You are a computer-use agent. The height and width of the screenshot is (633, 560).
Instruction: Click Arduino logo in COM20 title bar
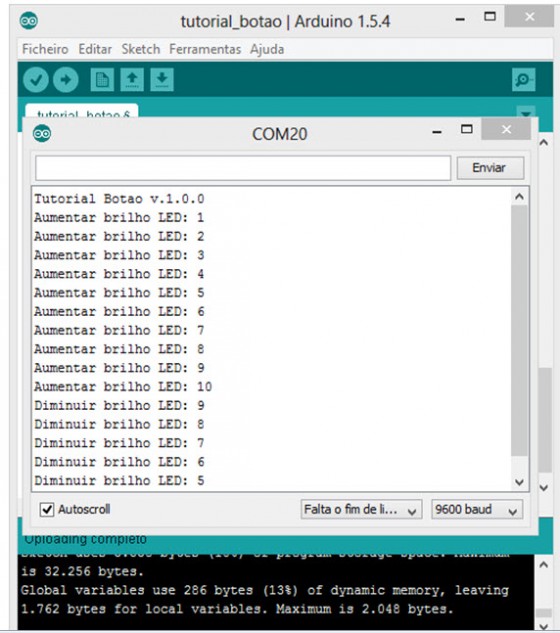(x=42, y=134)
